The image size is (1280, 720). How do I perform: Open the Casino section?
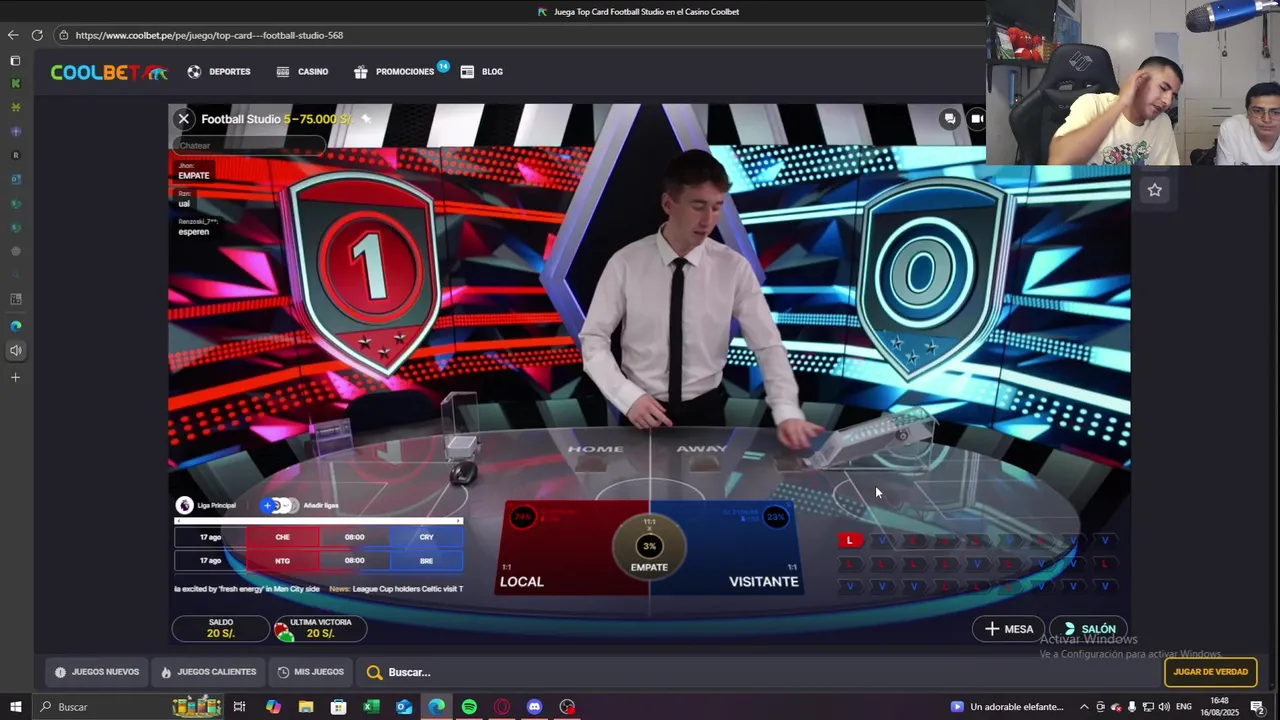(302, 72)
